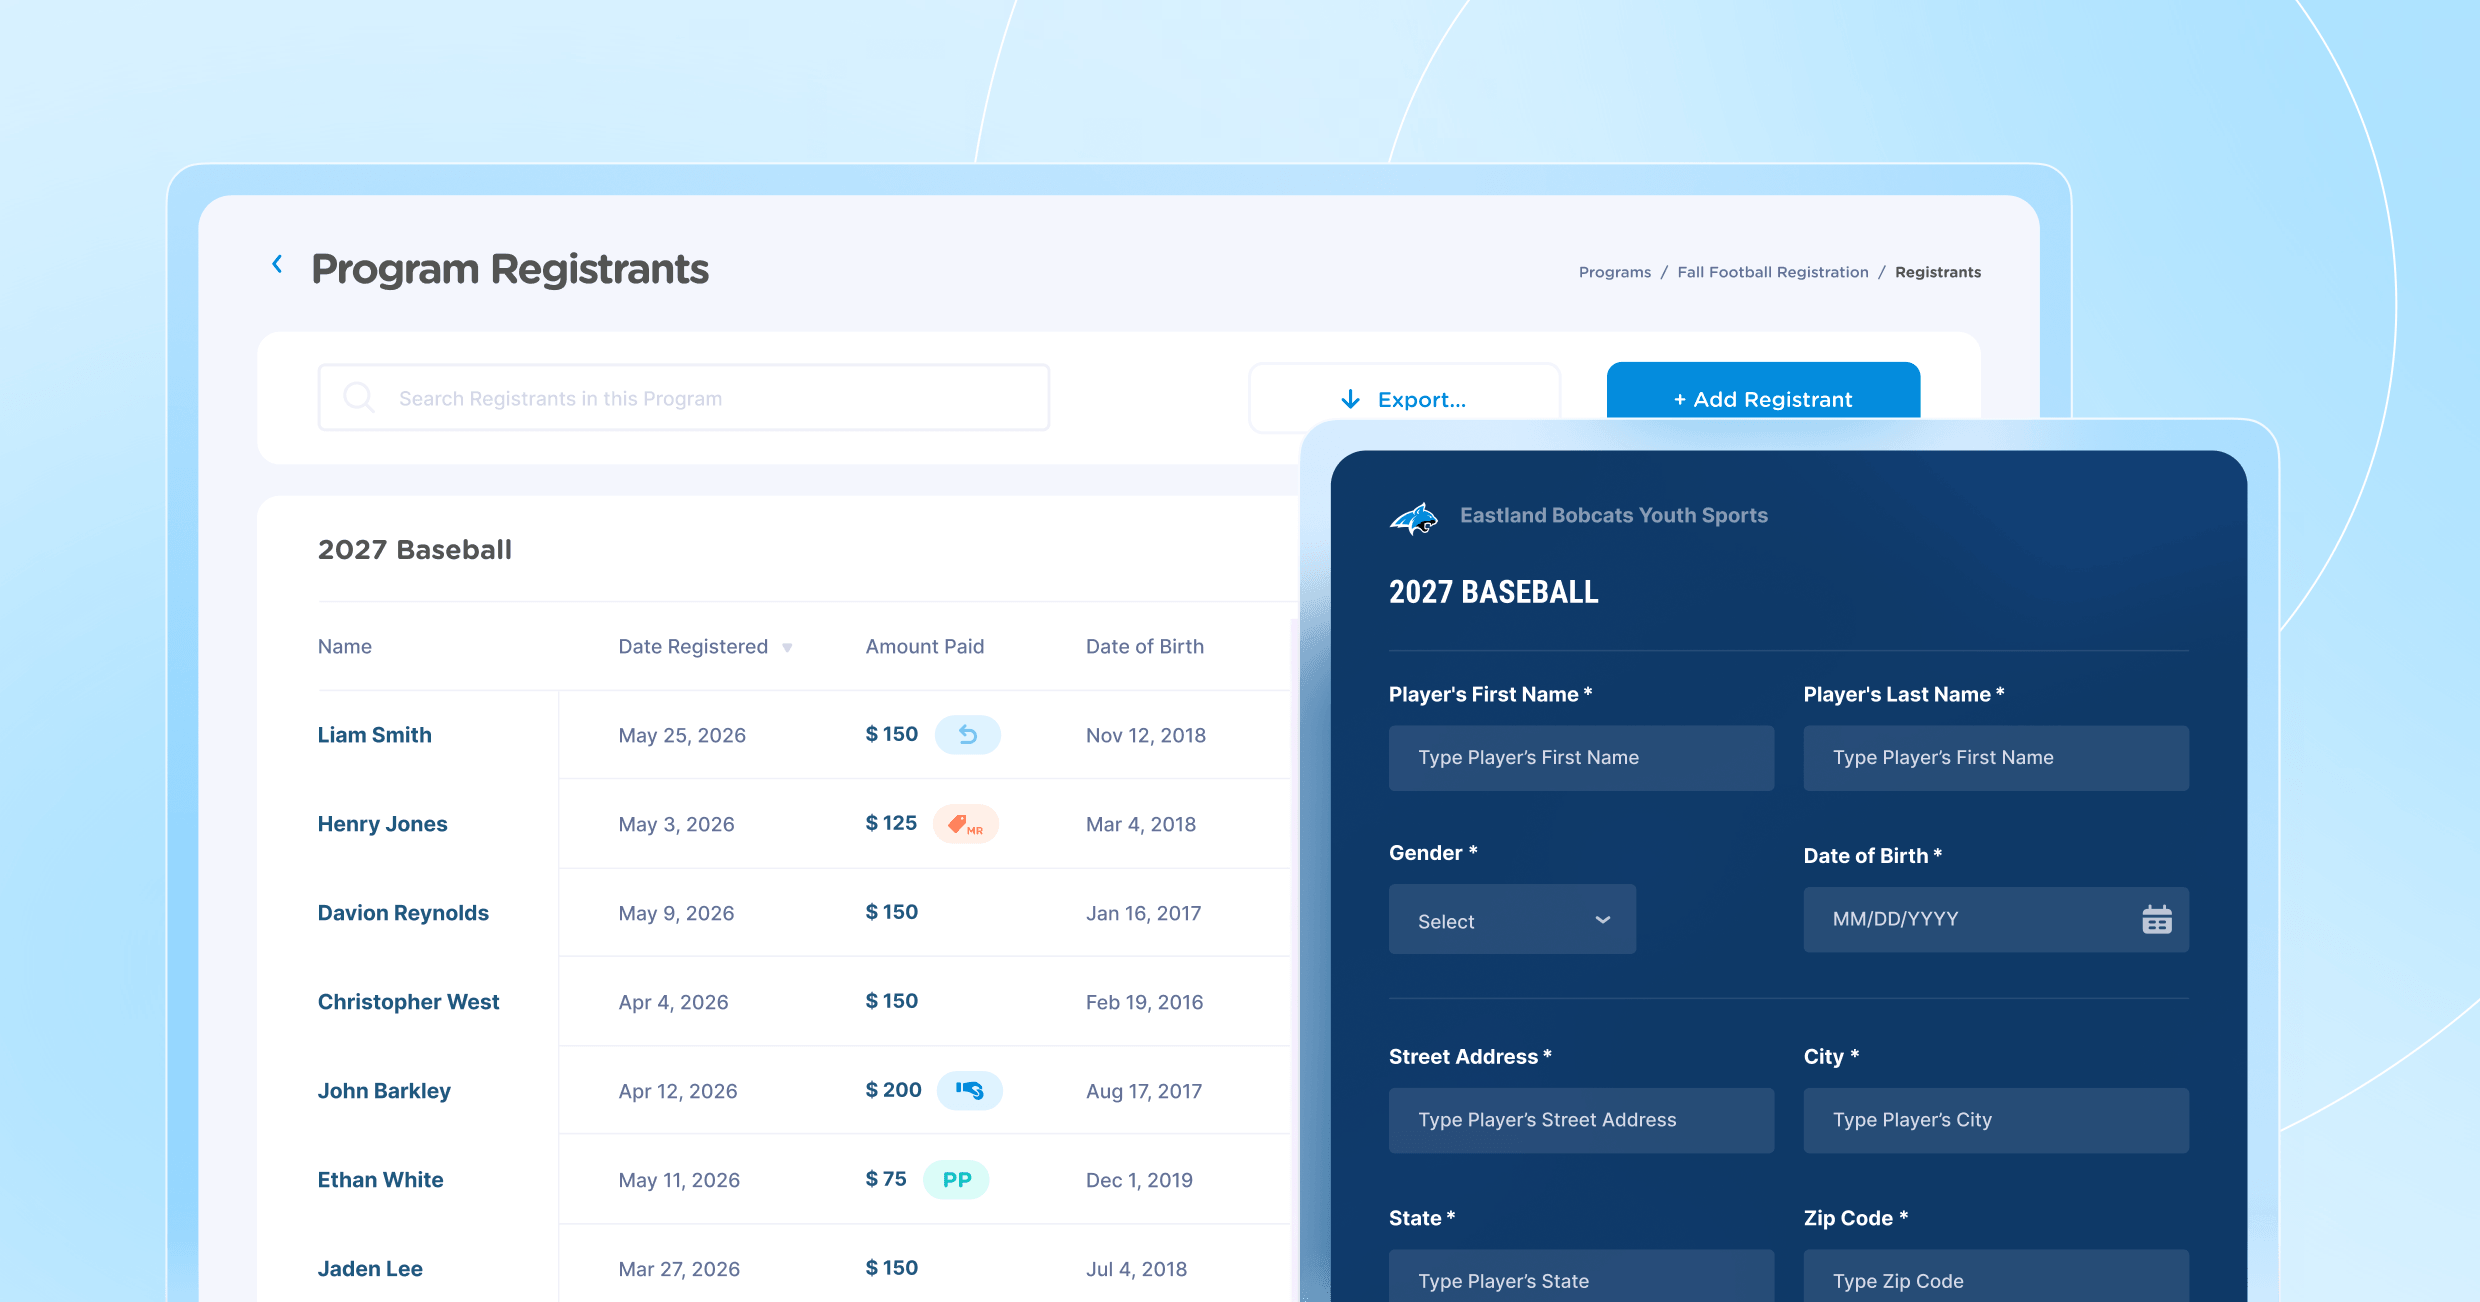Click the date Apr 12, 2026
The width and height of the screenshot is (2480, 1302).
point(677,1092)
